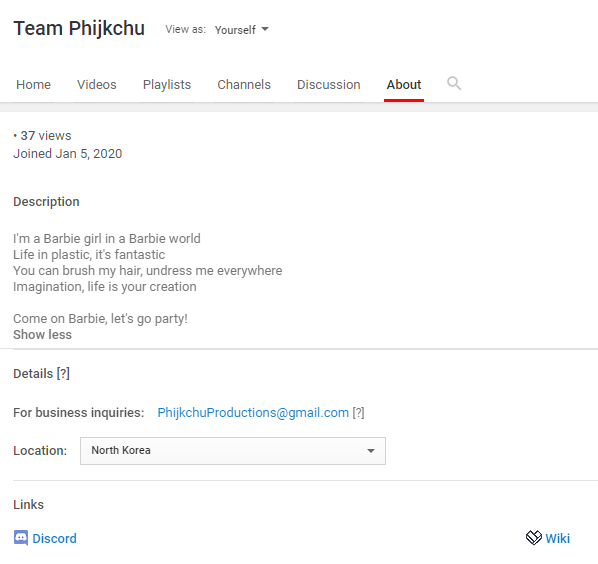This screenshot has height=564, width=598.
Task: Switch to the Home tab
Action: tap(34, 85)
